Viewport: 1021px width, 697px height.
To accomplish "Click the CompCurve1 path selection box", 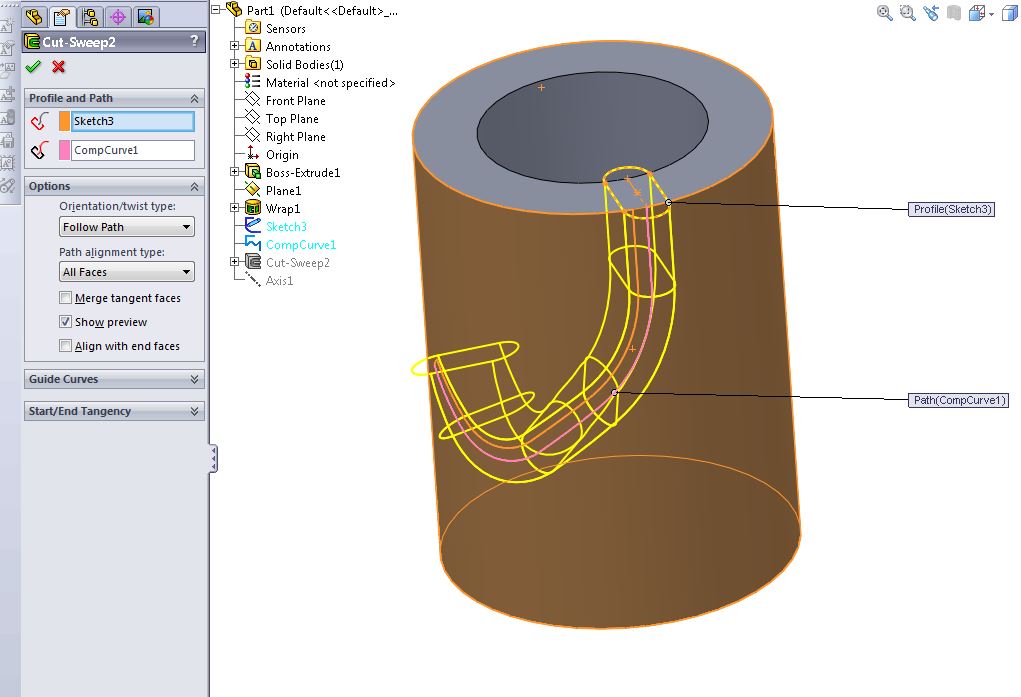I will click(133, 150).
